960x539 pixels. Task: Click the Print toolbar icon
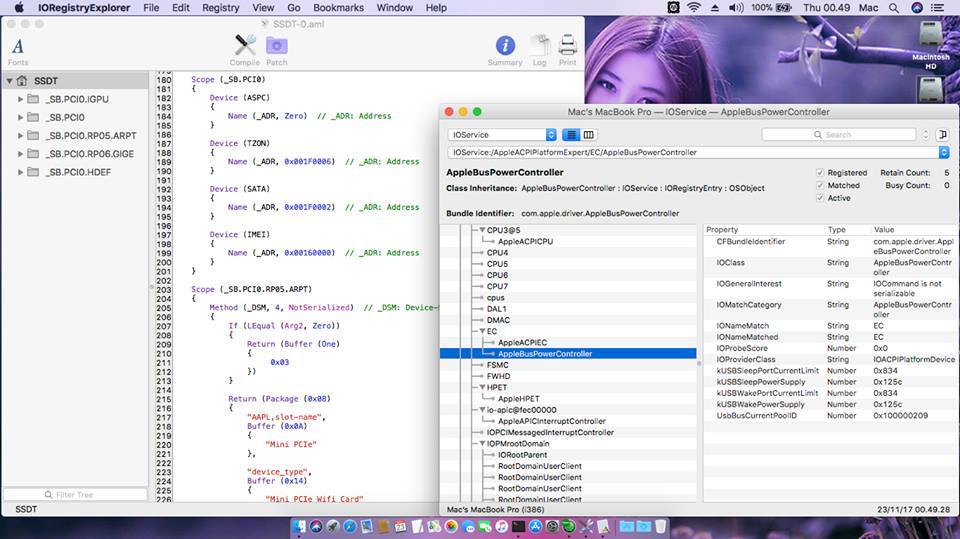pyautogui.click(x=568, y=45)
